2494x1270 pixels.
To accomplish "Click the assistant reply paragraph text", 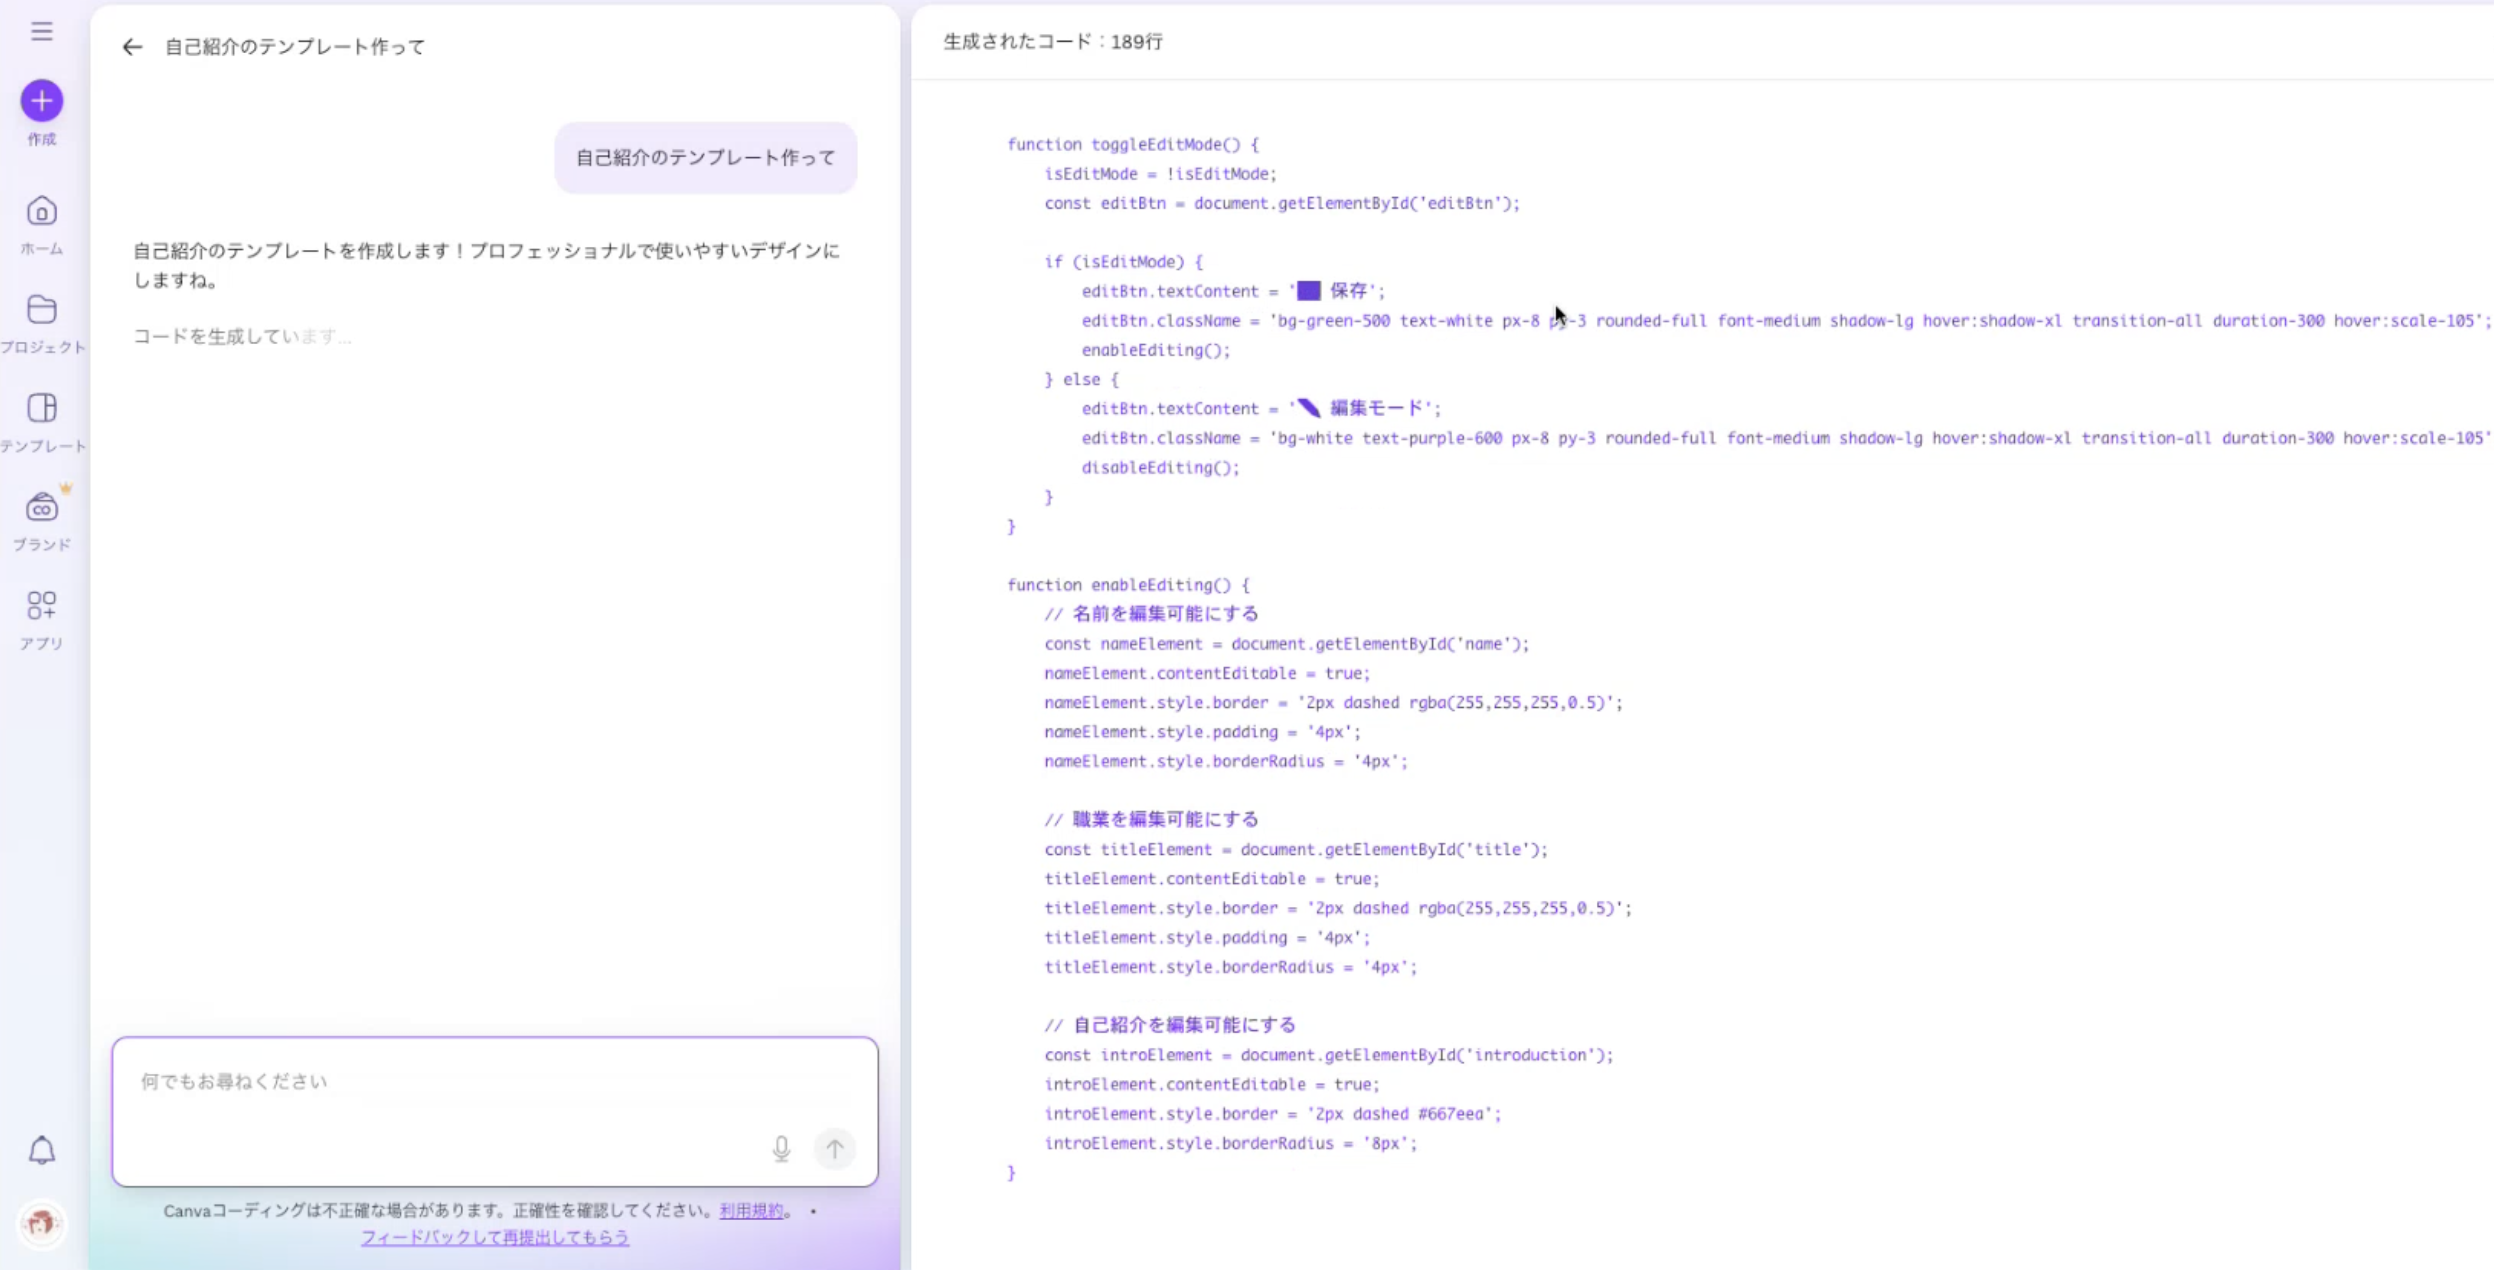I will point(487,265).
